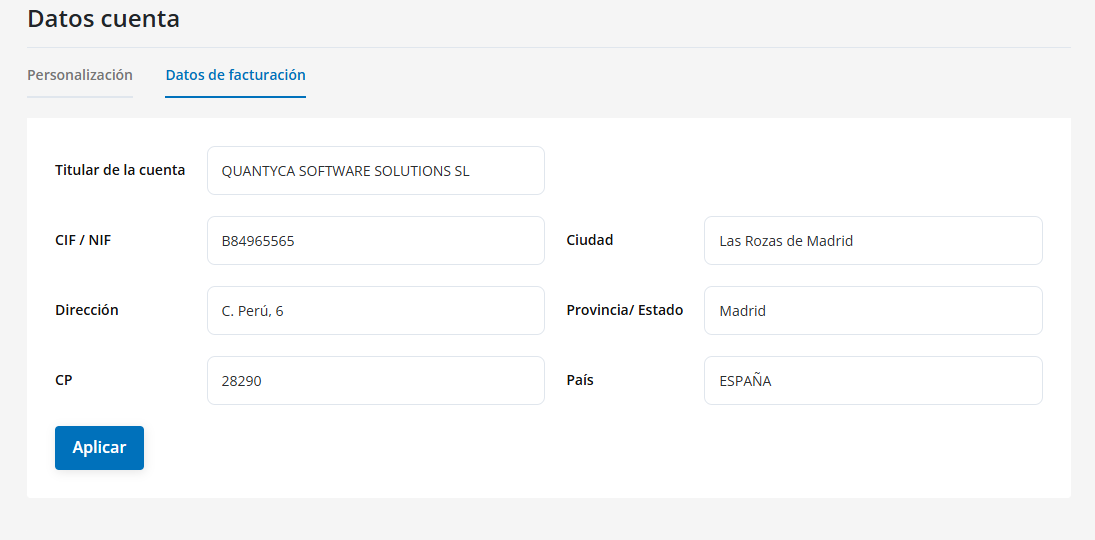Select the Datos de facturación tab
Viewport: 1095px width, 540px height.
(x=235, y=75)
